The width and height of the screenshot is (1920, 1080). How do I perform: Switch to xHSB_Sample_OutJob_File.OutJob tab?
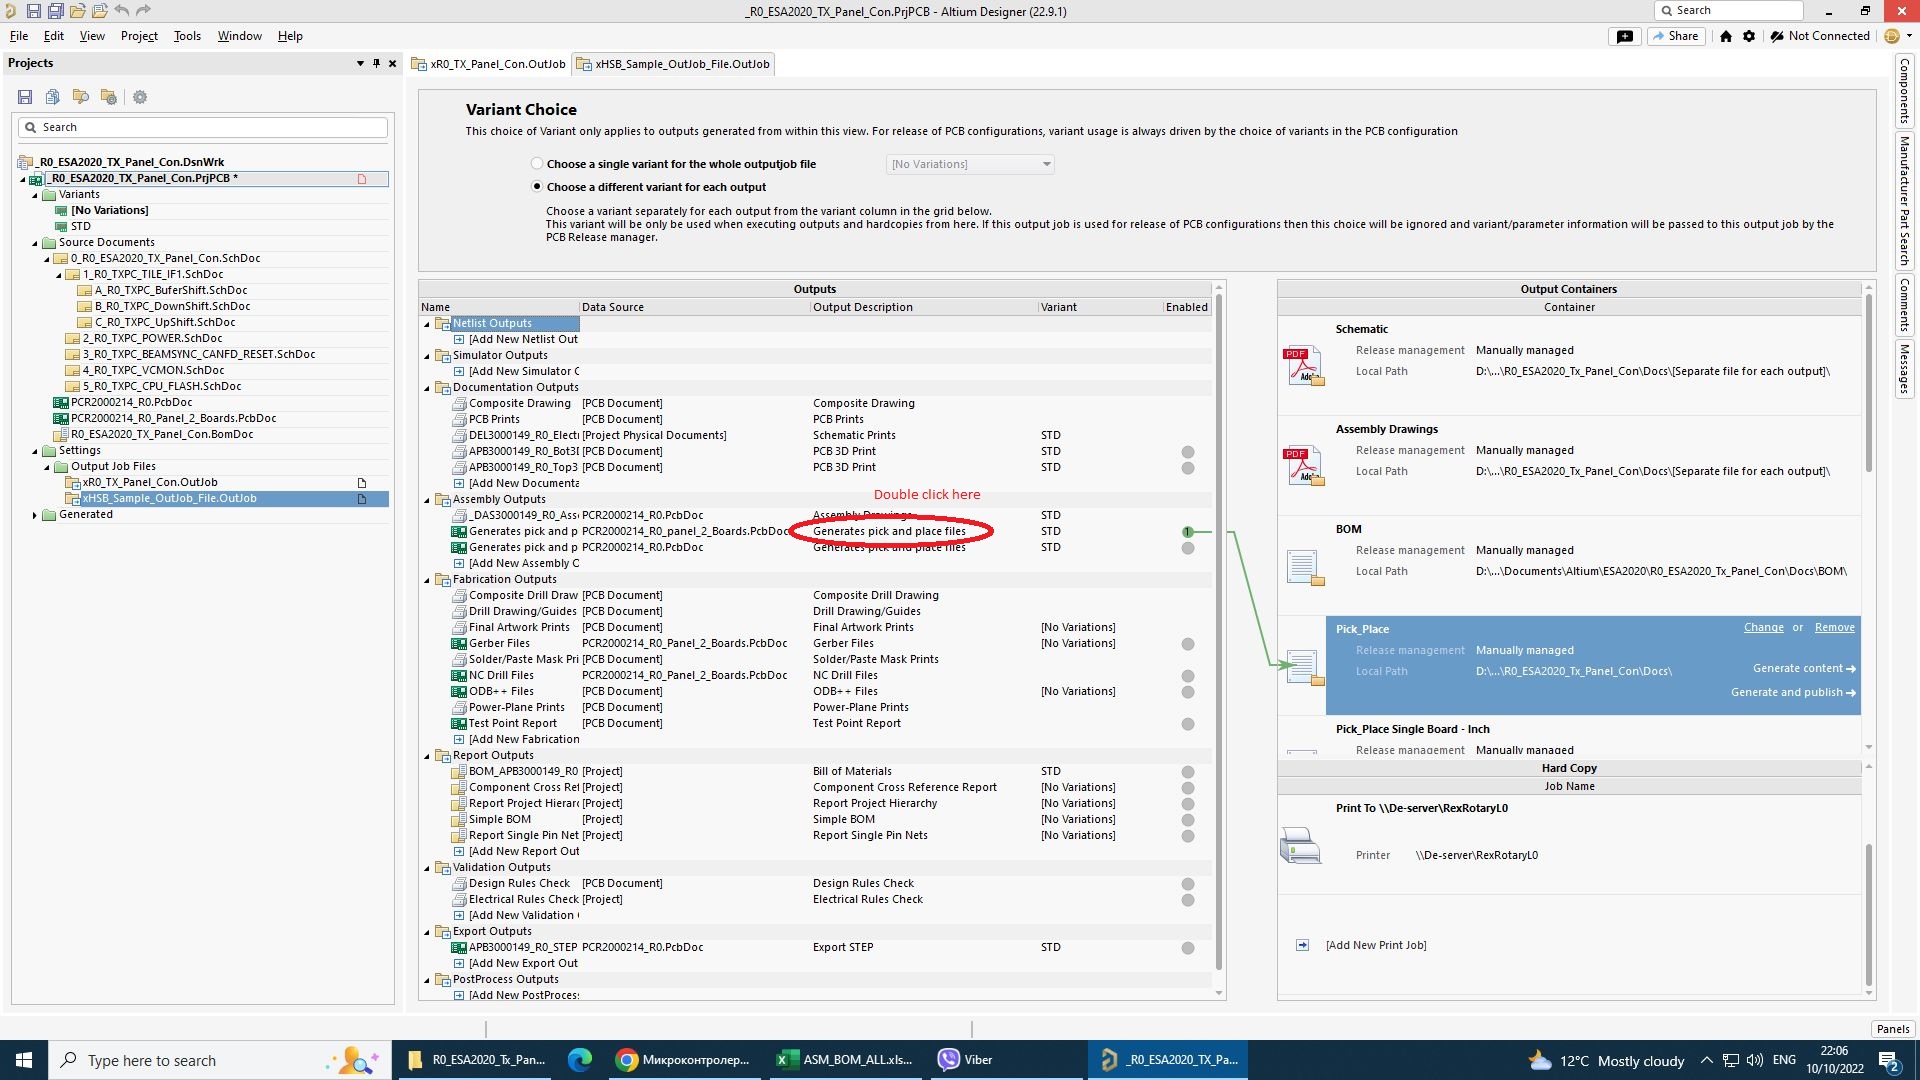673,64
